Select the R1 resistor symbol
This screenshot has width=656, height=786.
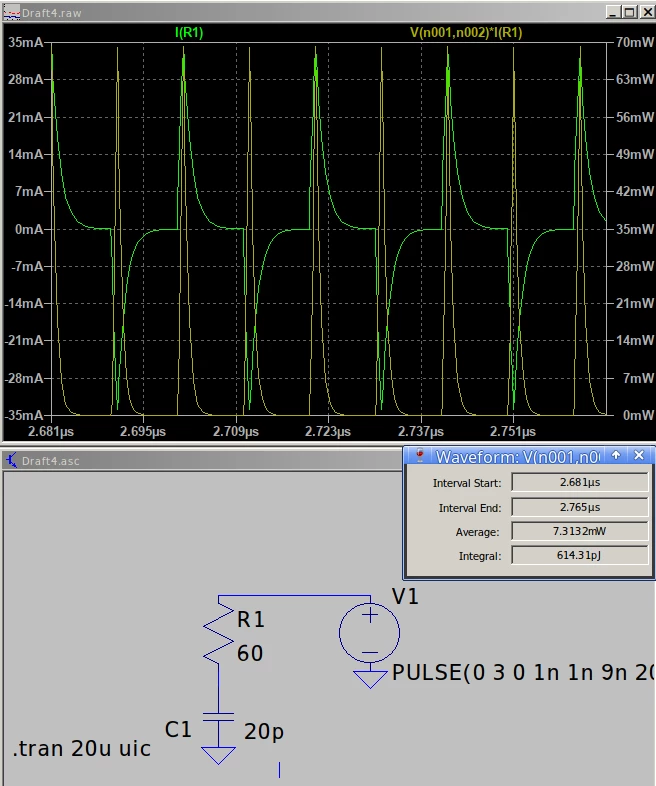(x=218, y=637)
